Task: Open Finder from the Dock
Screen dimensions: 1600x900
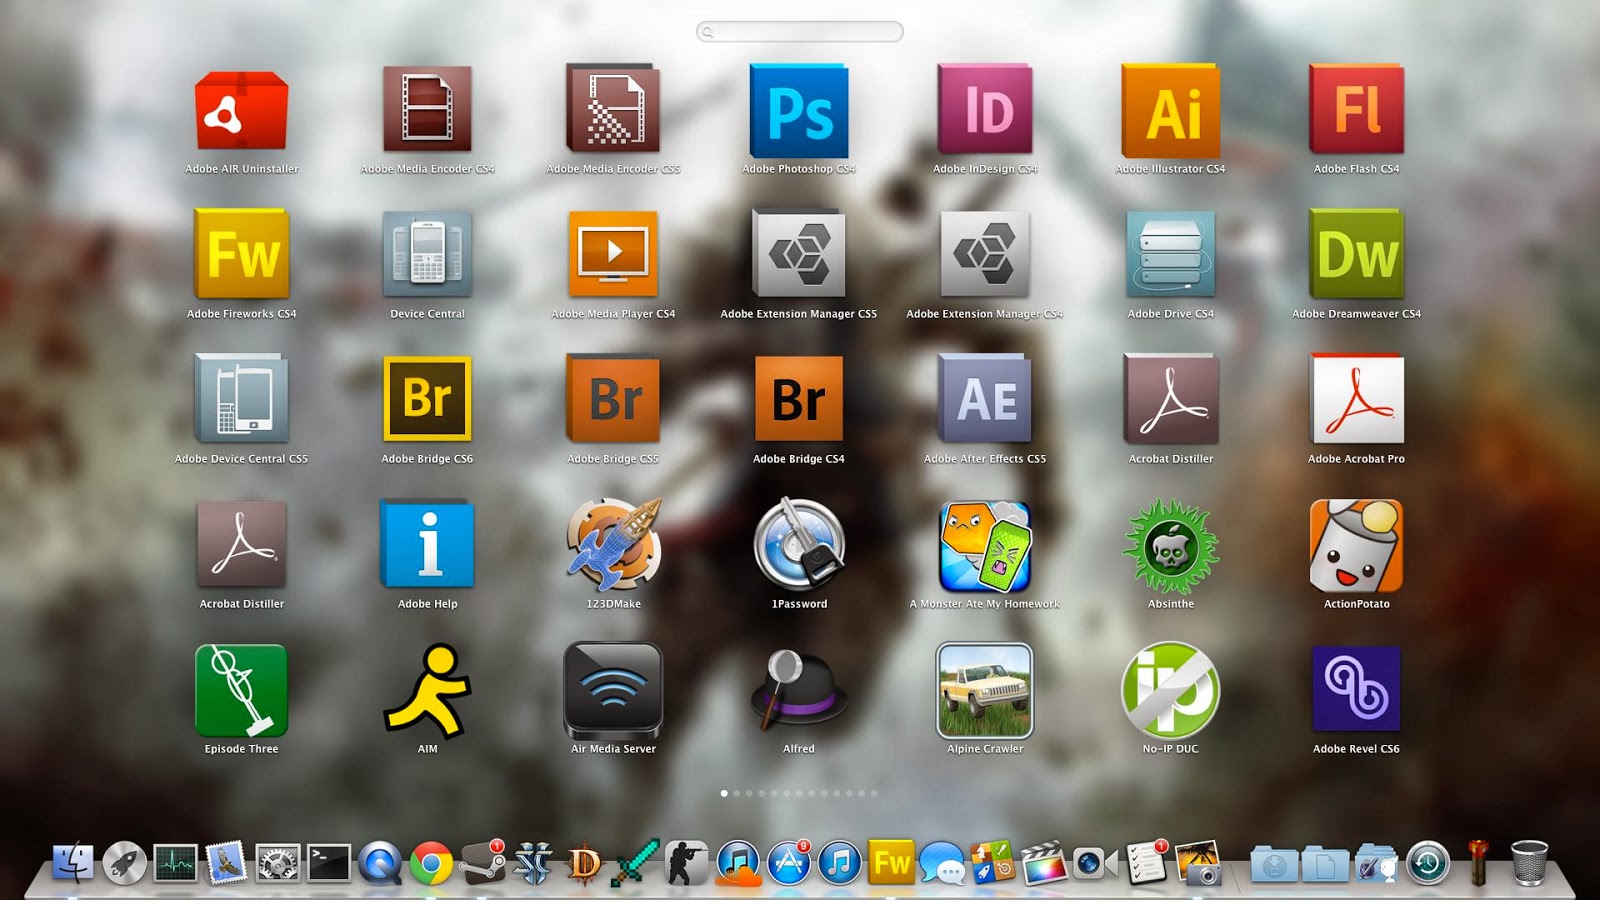Action: (73, 862)
